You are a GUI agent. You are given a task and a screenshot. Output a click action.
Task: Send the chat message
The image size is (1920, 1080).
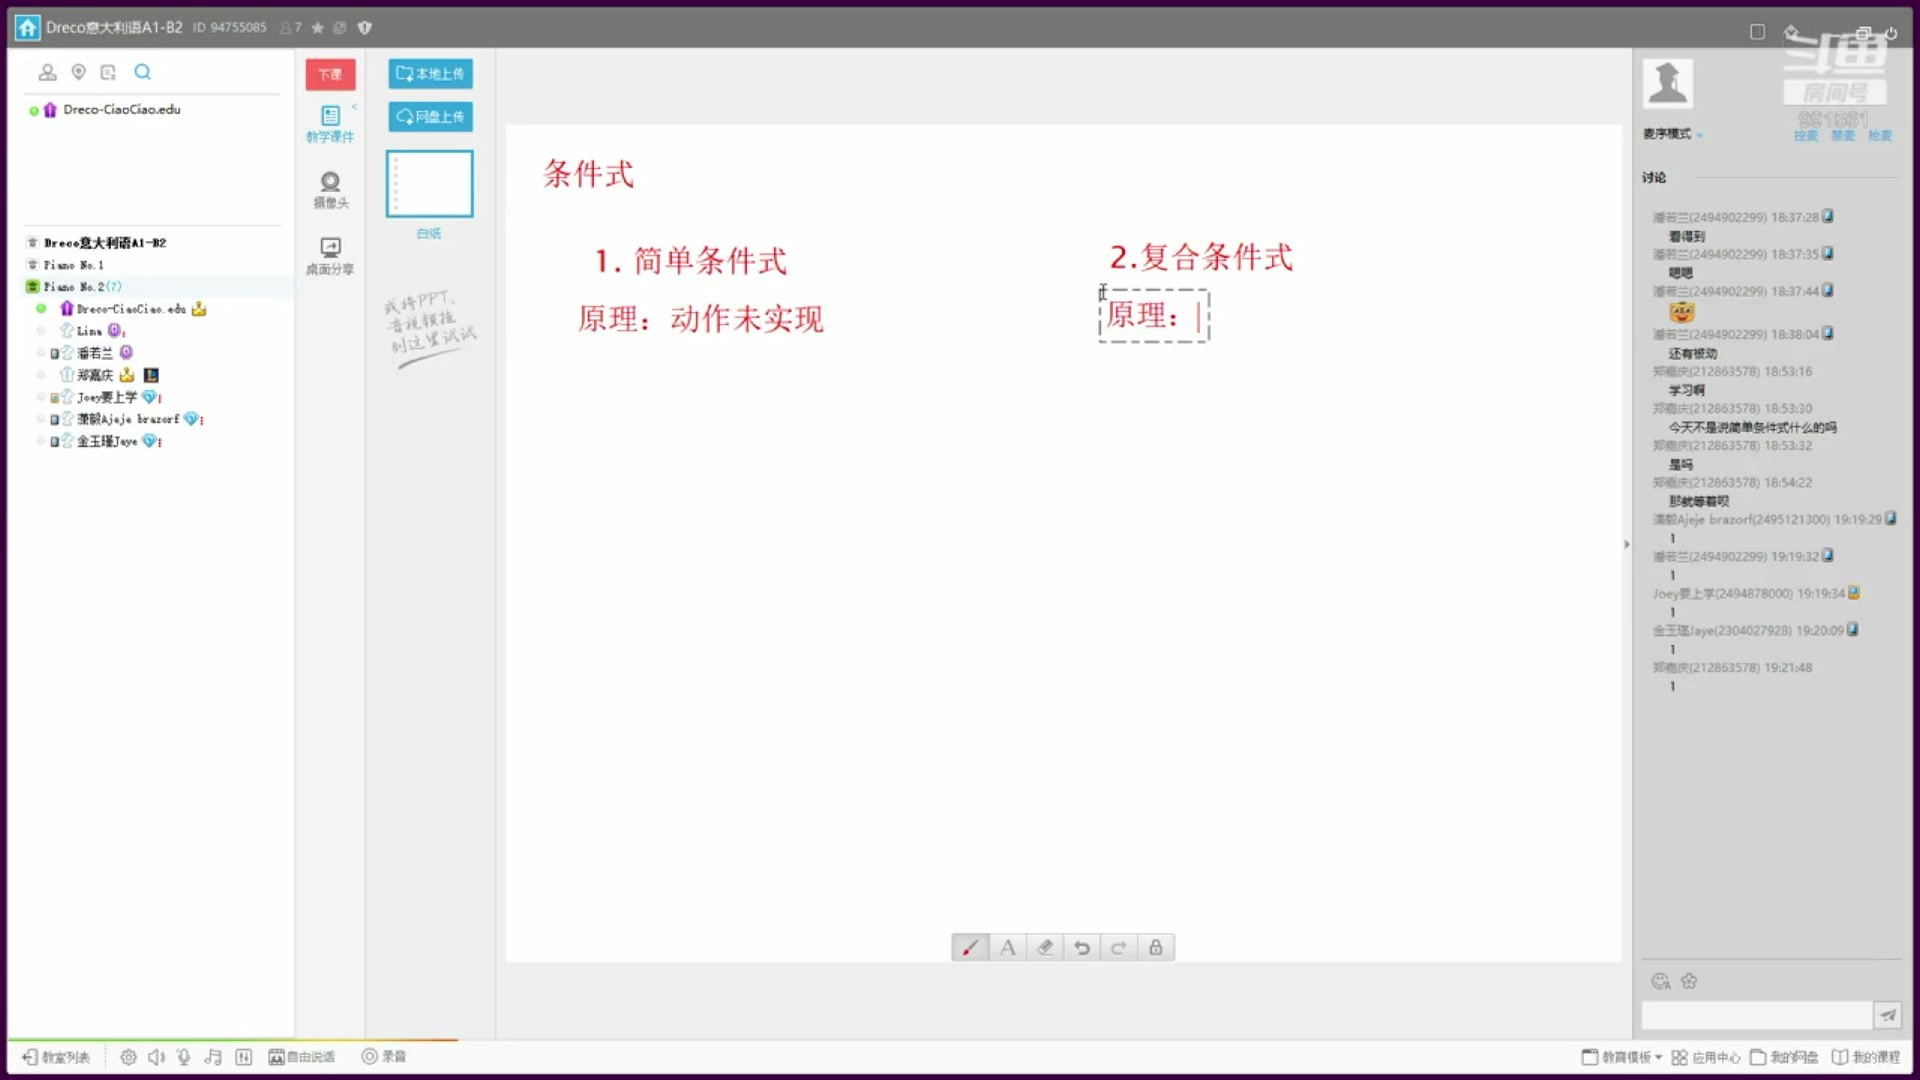[1887, 1015]
